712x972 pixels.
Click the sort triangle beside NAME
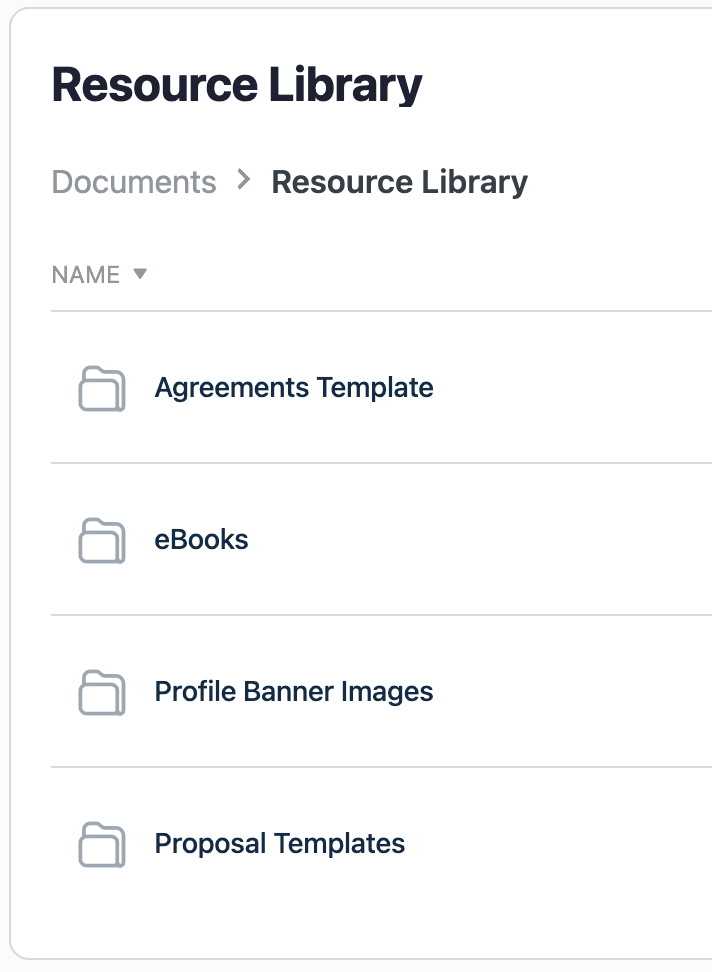pos(140,273)
